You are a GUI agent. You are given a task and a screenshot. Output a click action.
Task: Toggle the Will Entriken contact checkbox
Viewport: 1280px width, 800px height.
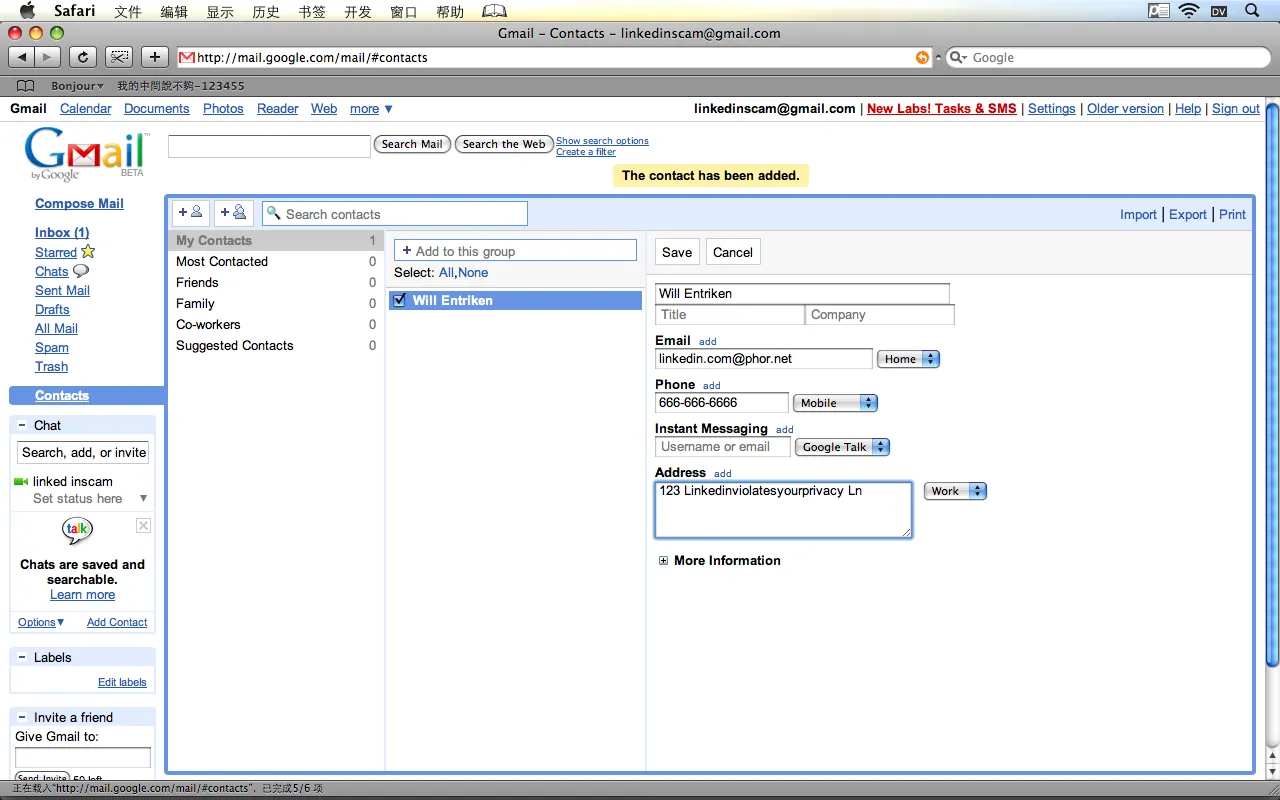coord(400,300)
